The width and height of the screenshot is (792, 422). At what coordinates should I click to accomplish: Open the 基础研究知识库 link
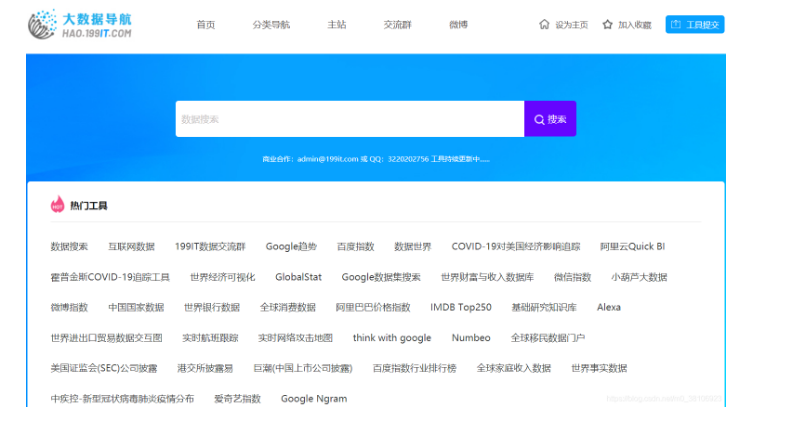tap(544, 307)
